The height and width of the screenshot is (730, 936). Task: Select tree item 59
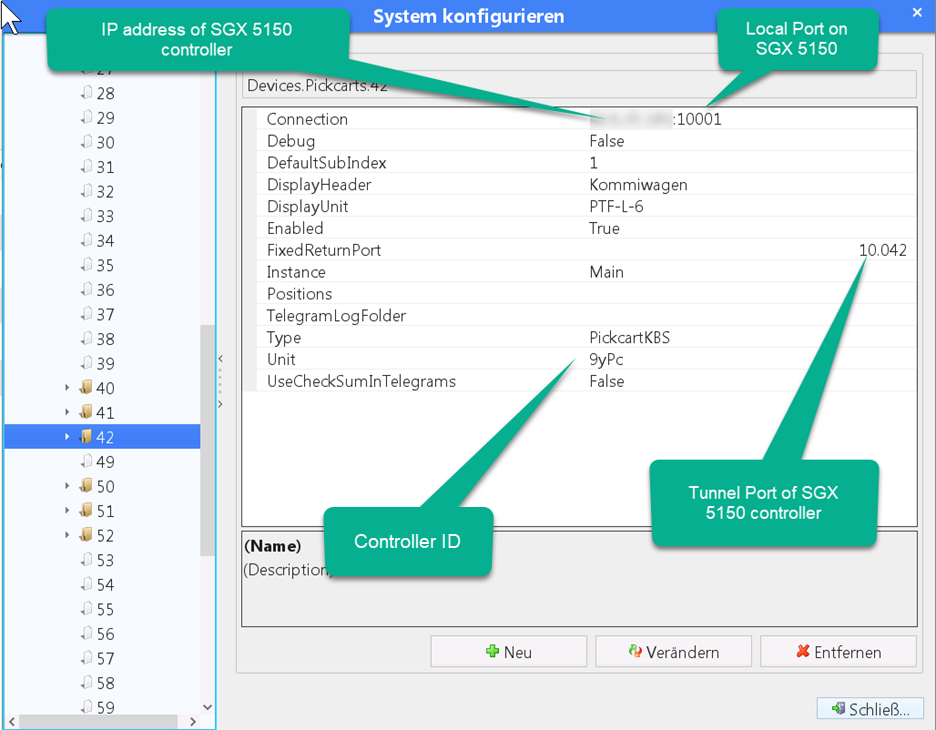pos(105,707)
